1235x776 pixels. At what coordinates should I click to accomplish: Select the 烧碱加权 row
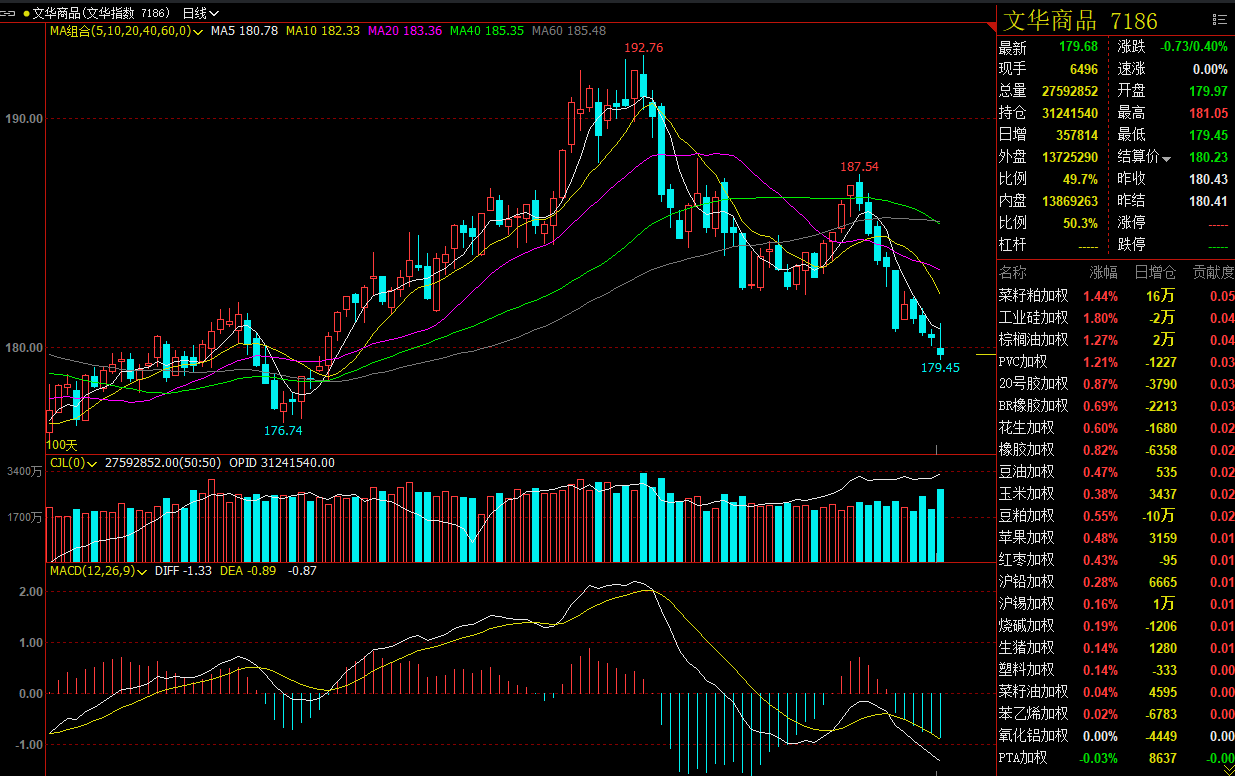pos(1116,626)
